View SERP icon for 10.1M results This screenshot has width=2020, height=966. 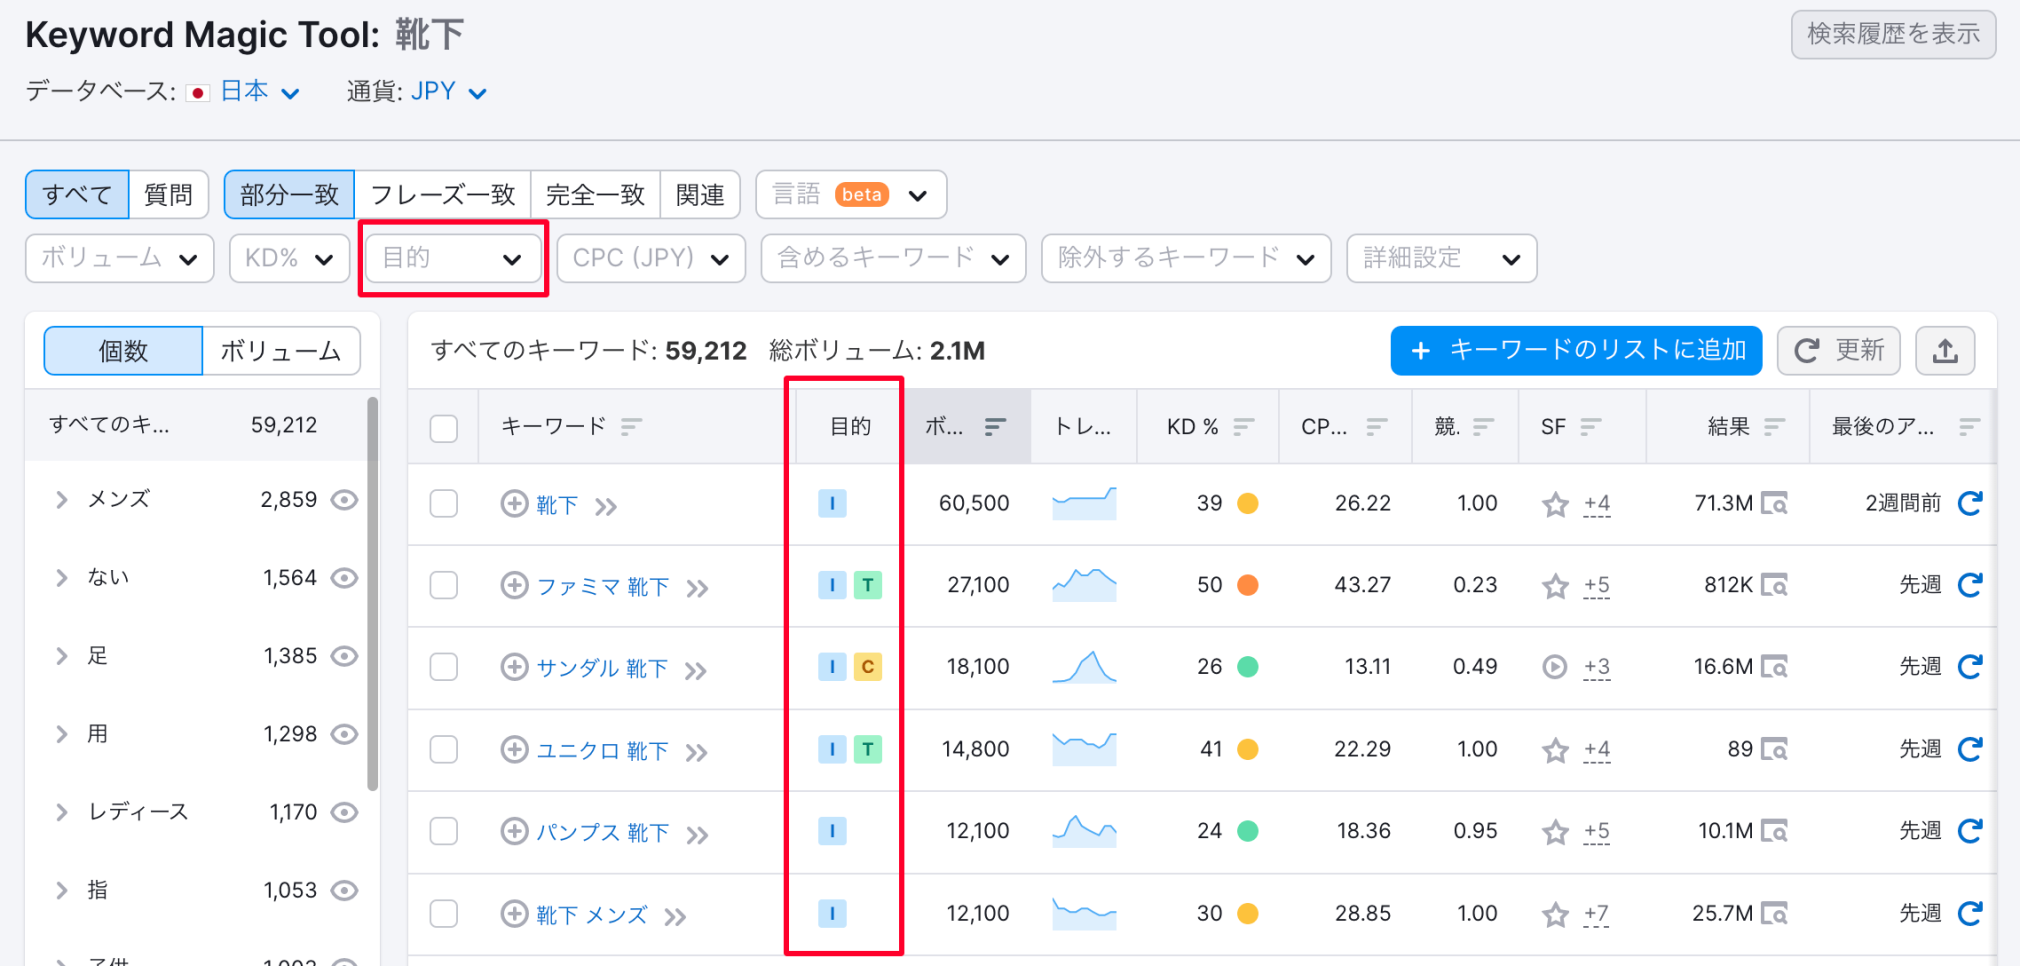click(x=1774, y=831)
